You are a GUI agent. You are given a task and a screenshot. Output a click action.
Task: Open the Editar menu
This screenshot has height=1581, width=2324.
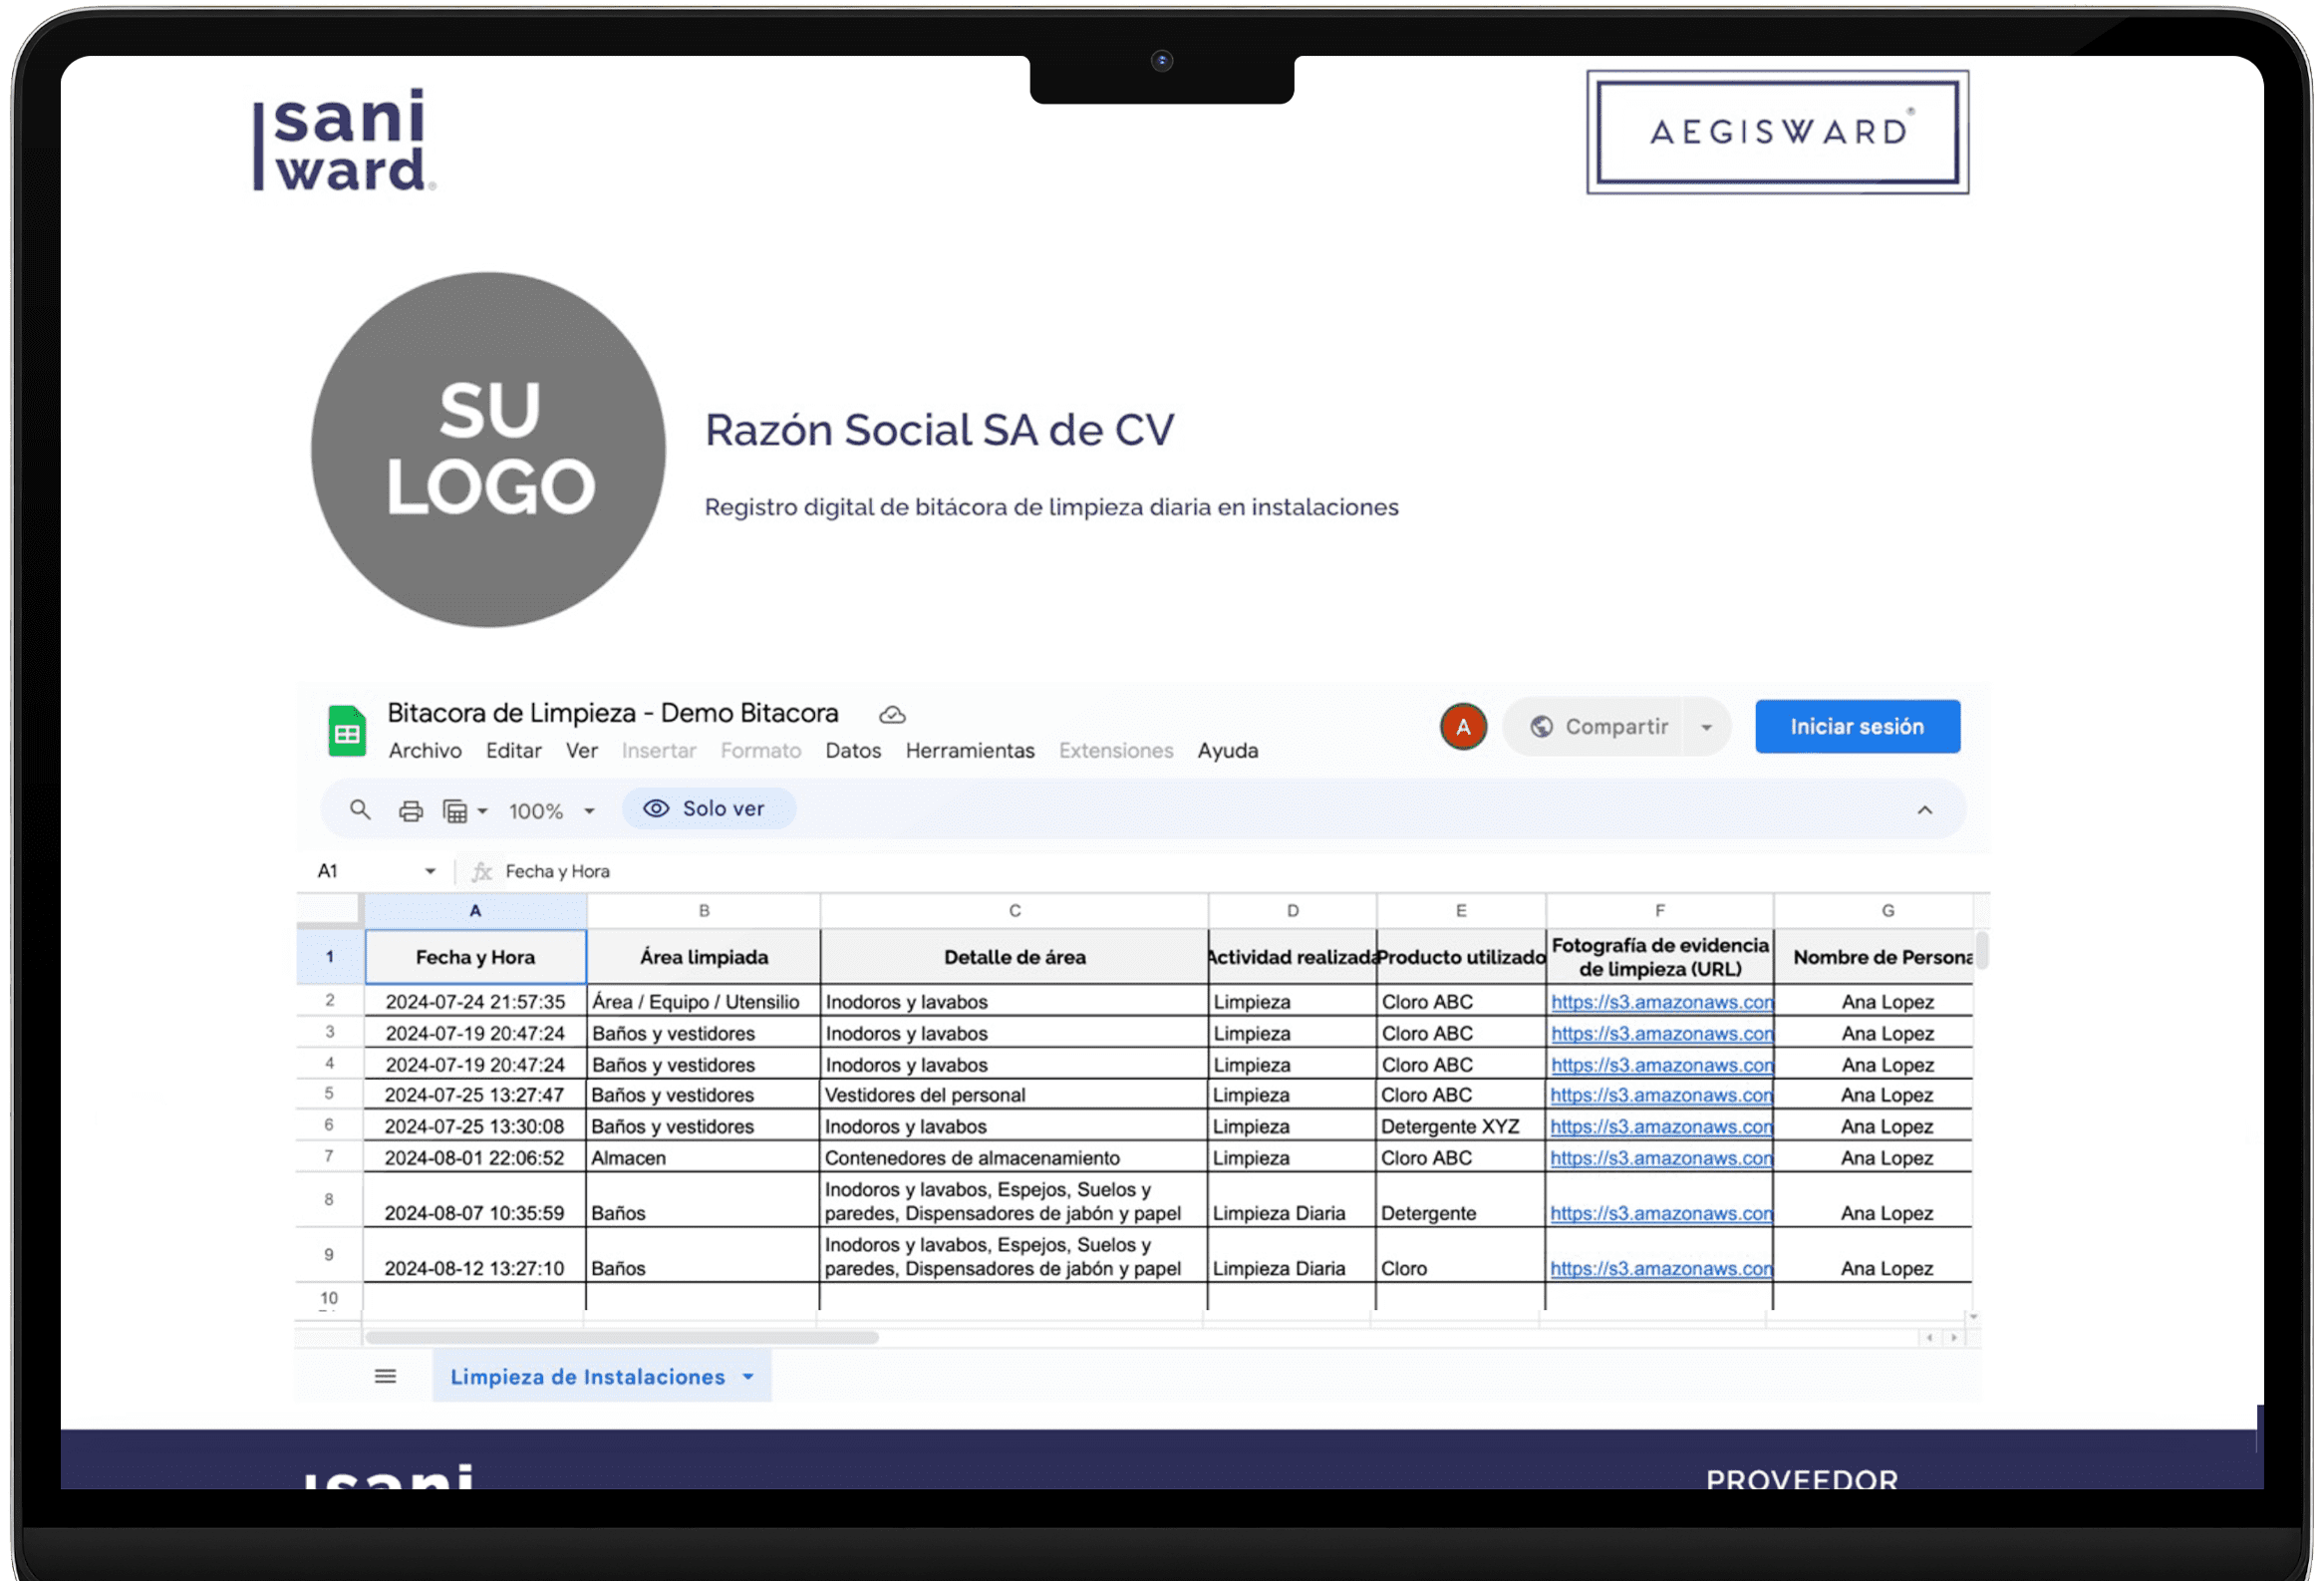(x=513, y=751)
